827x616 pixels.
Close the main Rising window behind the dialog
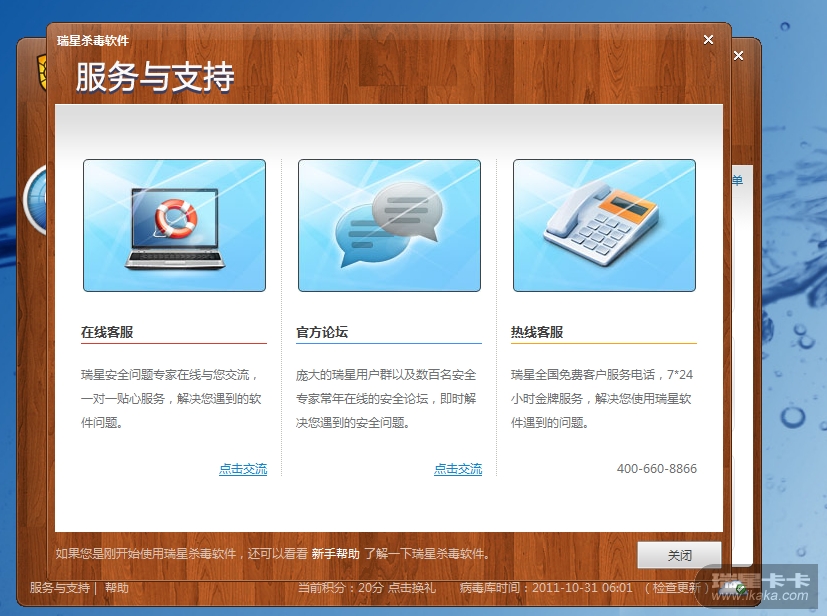(738, 56)
